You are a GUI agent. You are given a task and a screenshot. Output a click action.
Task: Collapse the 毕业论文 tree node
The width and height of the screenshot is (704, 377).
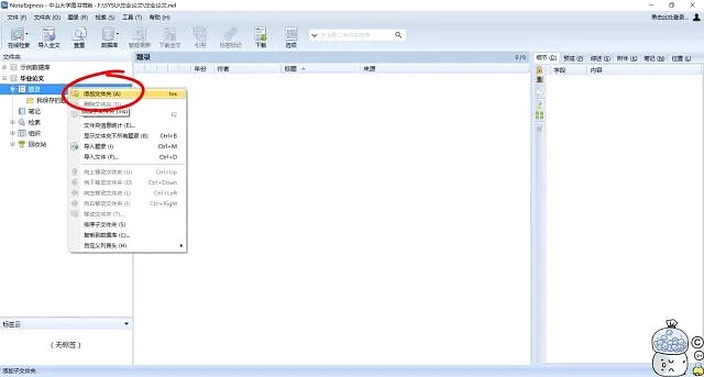4,78
